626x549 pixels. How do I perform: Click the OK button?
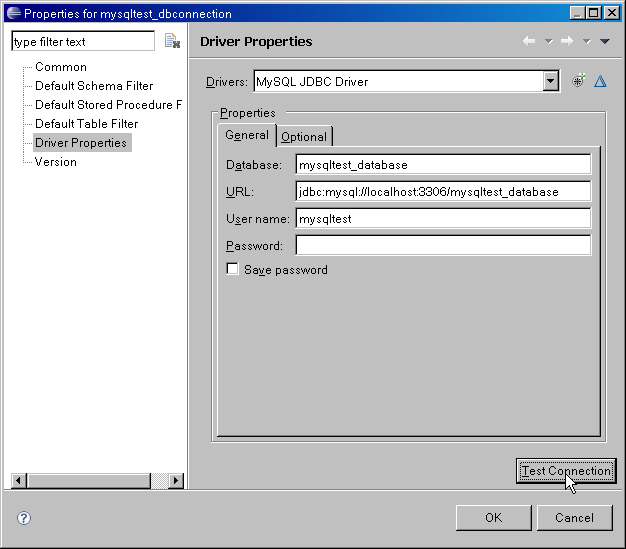493,517
